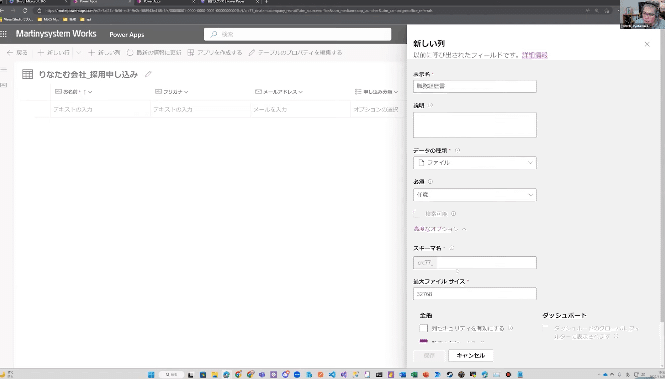The image size is (665, 379).
Task: Open the メールアドレス column header dropdown
Action: (300, 92)
